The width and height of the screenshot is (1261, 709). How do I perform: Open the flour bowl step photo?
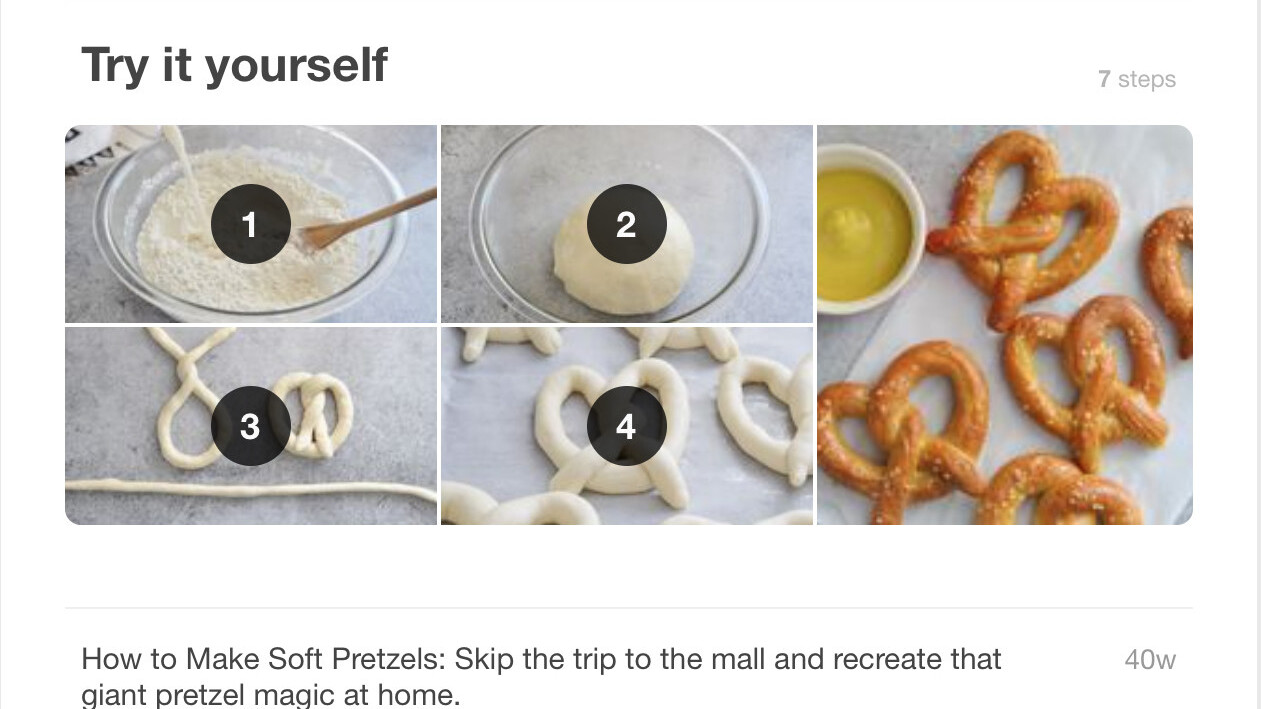pos(251,224)
